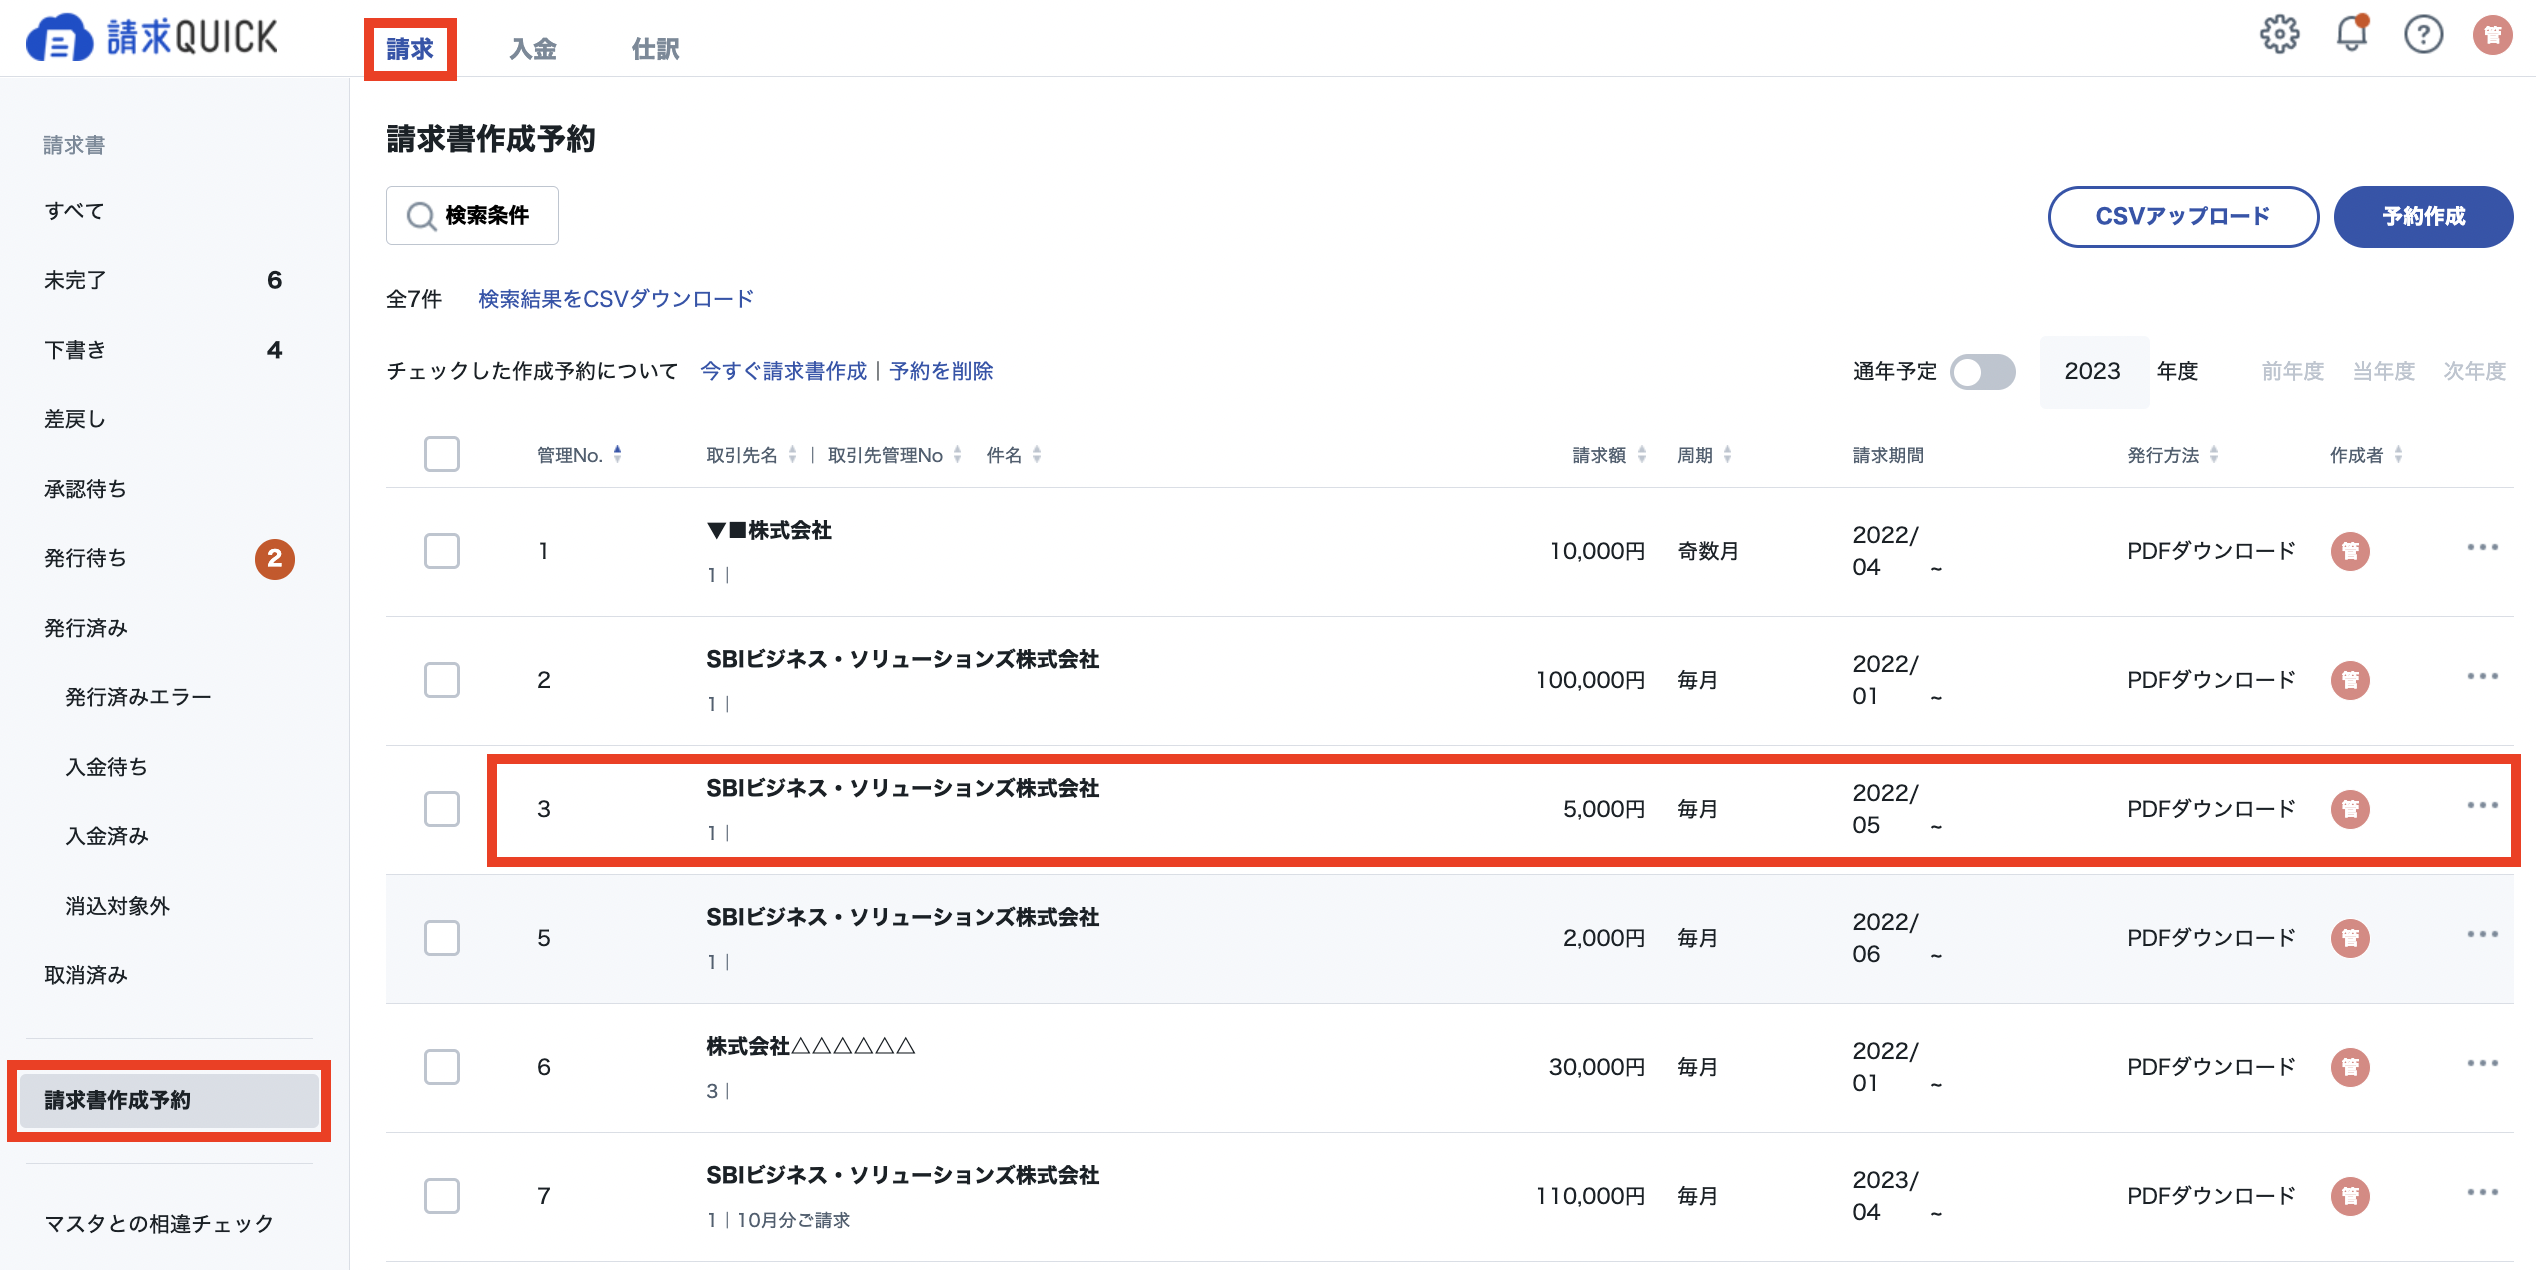Click the 請求QUICK logo

pyautogui.click(x=152, y=37)
